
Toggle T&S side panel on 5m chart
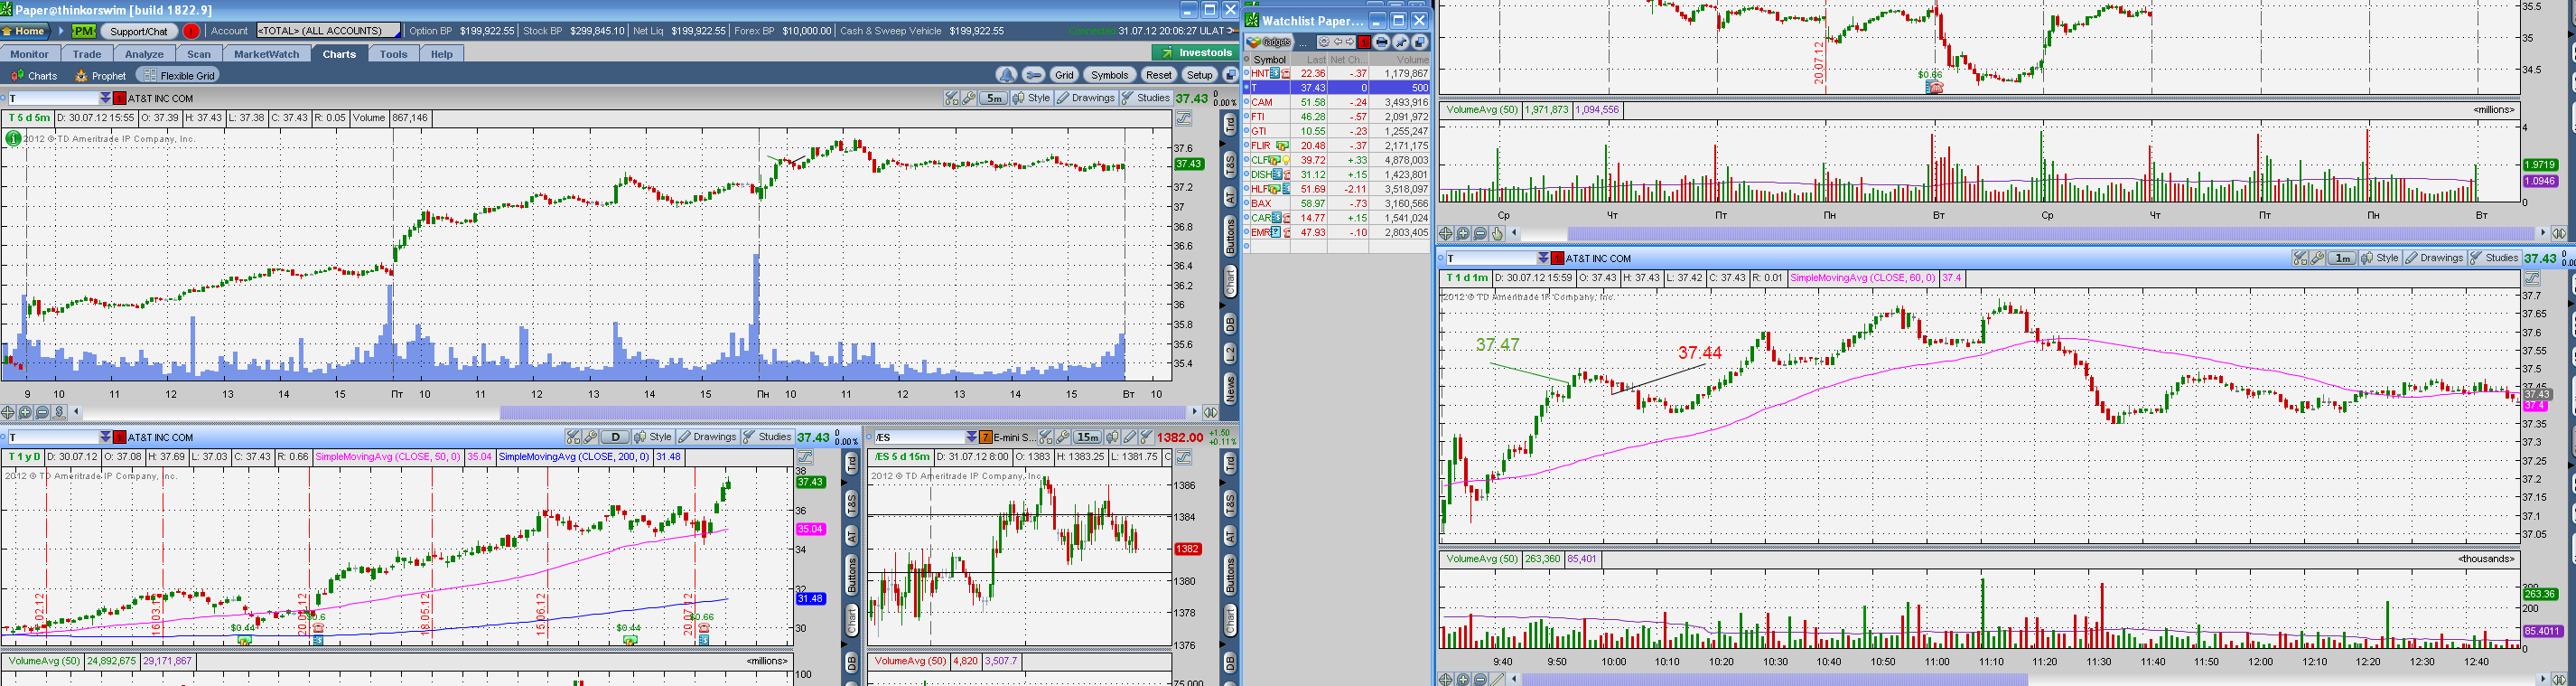point(1230,166)
